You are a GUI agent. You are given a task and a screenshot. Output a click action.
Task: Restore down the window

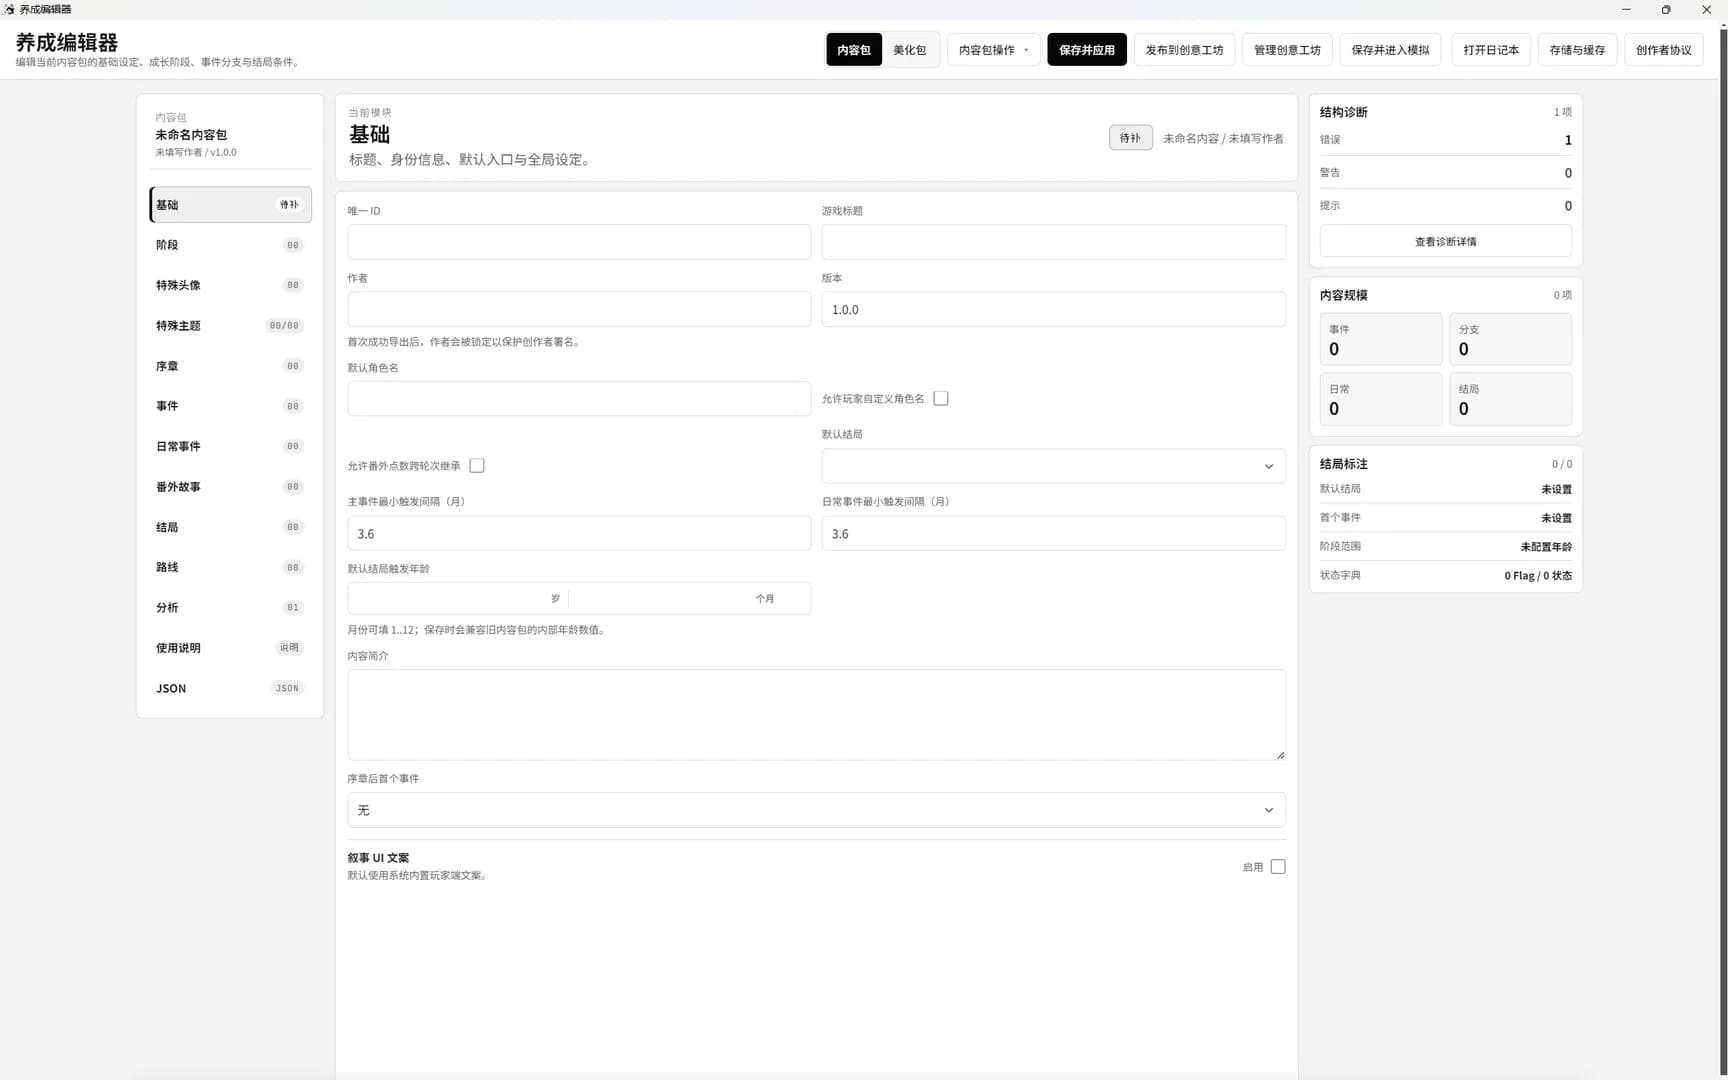click(1665, 9)
